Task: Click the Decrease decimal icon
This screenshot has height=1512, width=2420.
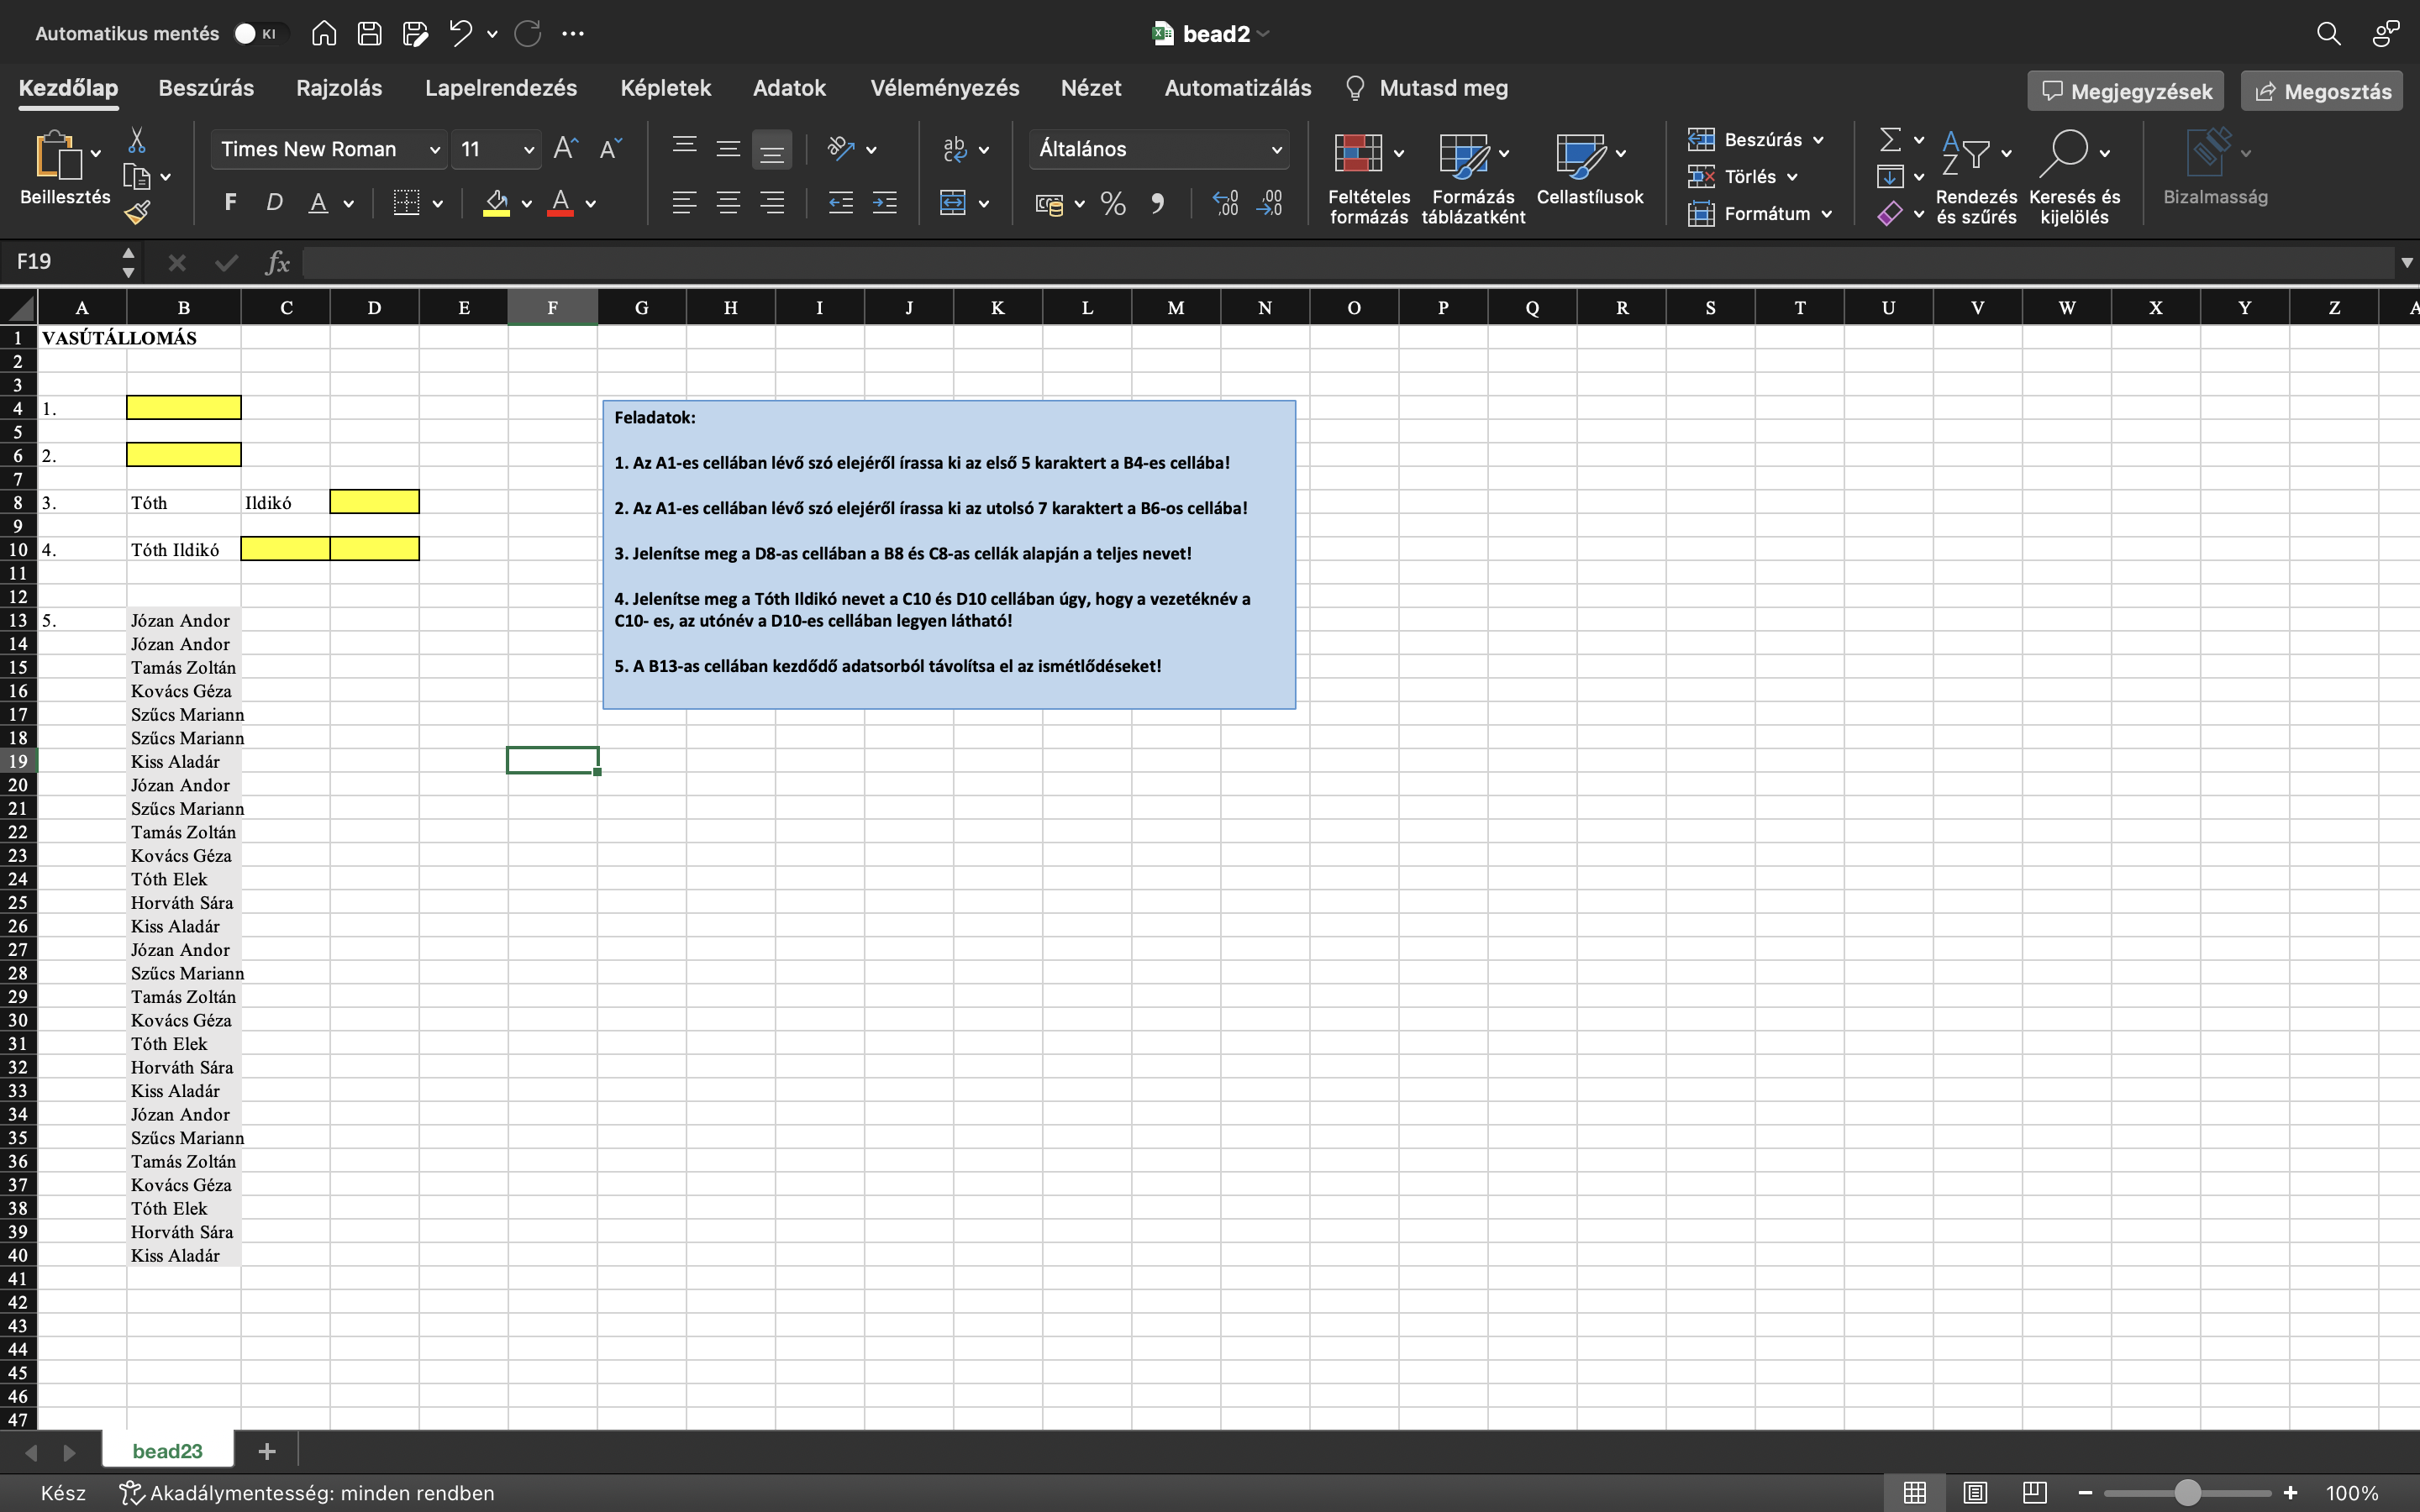Action: pyautogui.click(x=1269, y=203)
